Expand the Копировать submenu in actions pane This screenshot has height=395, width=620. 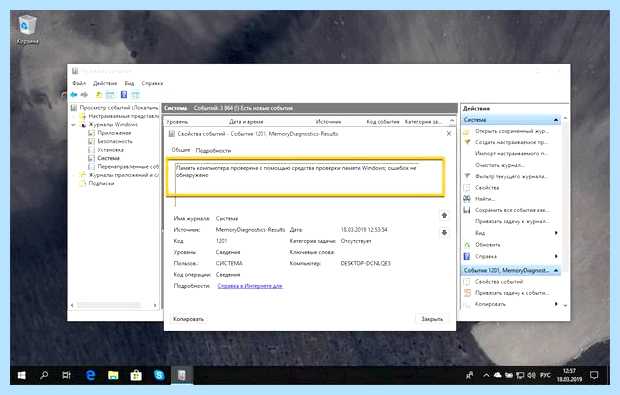556,304
